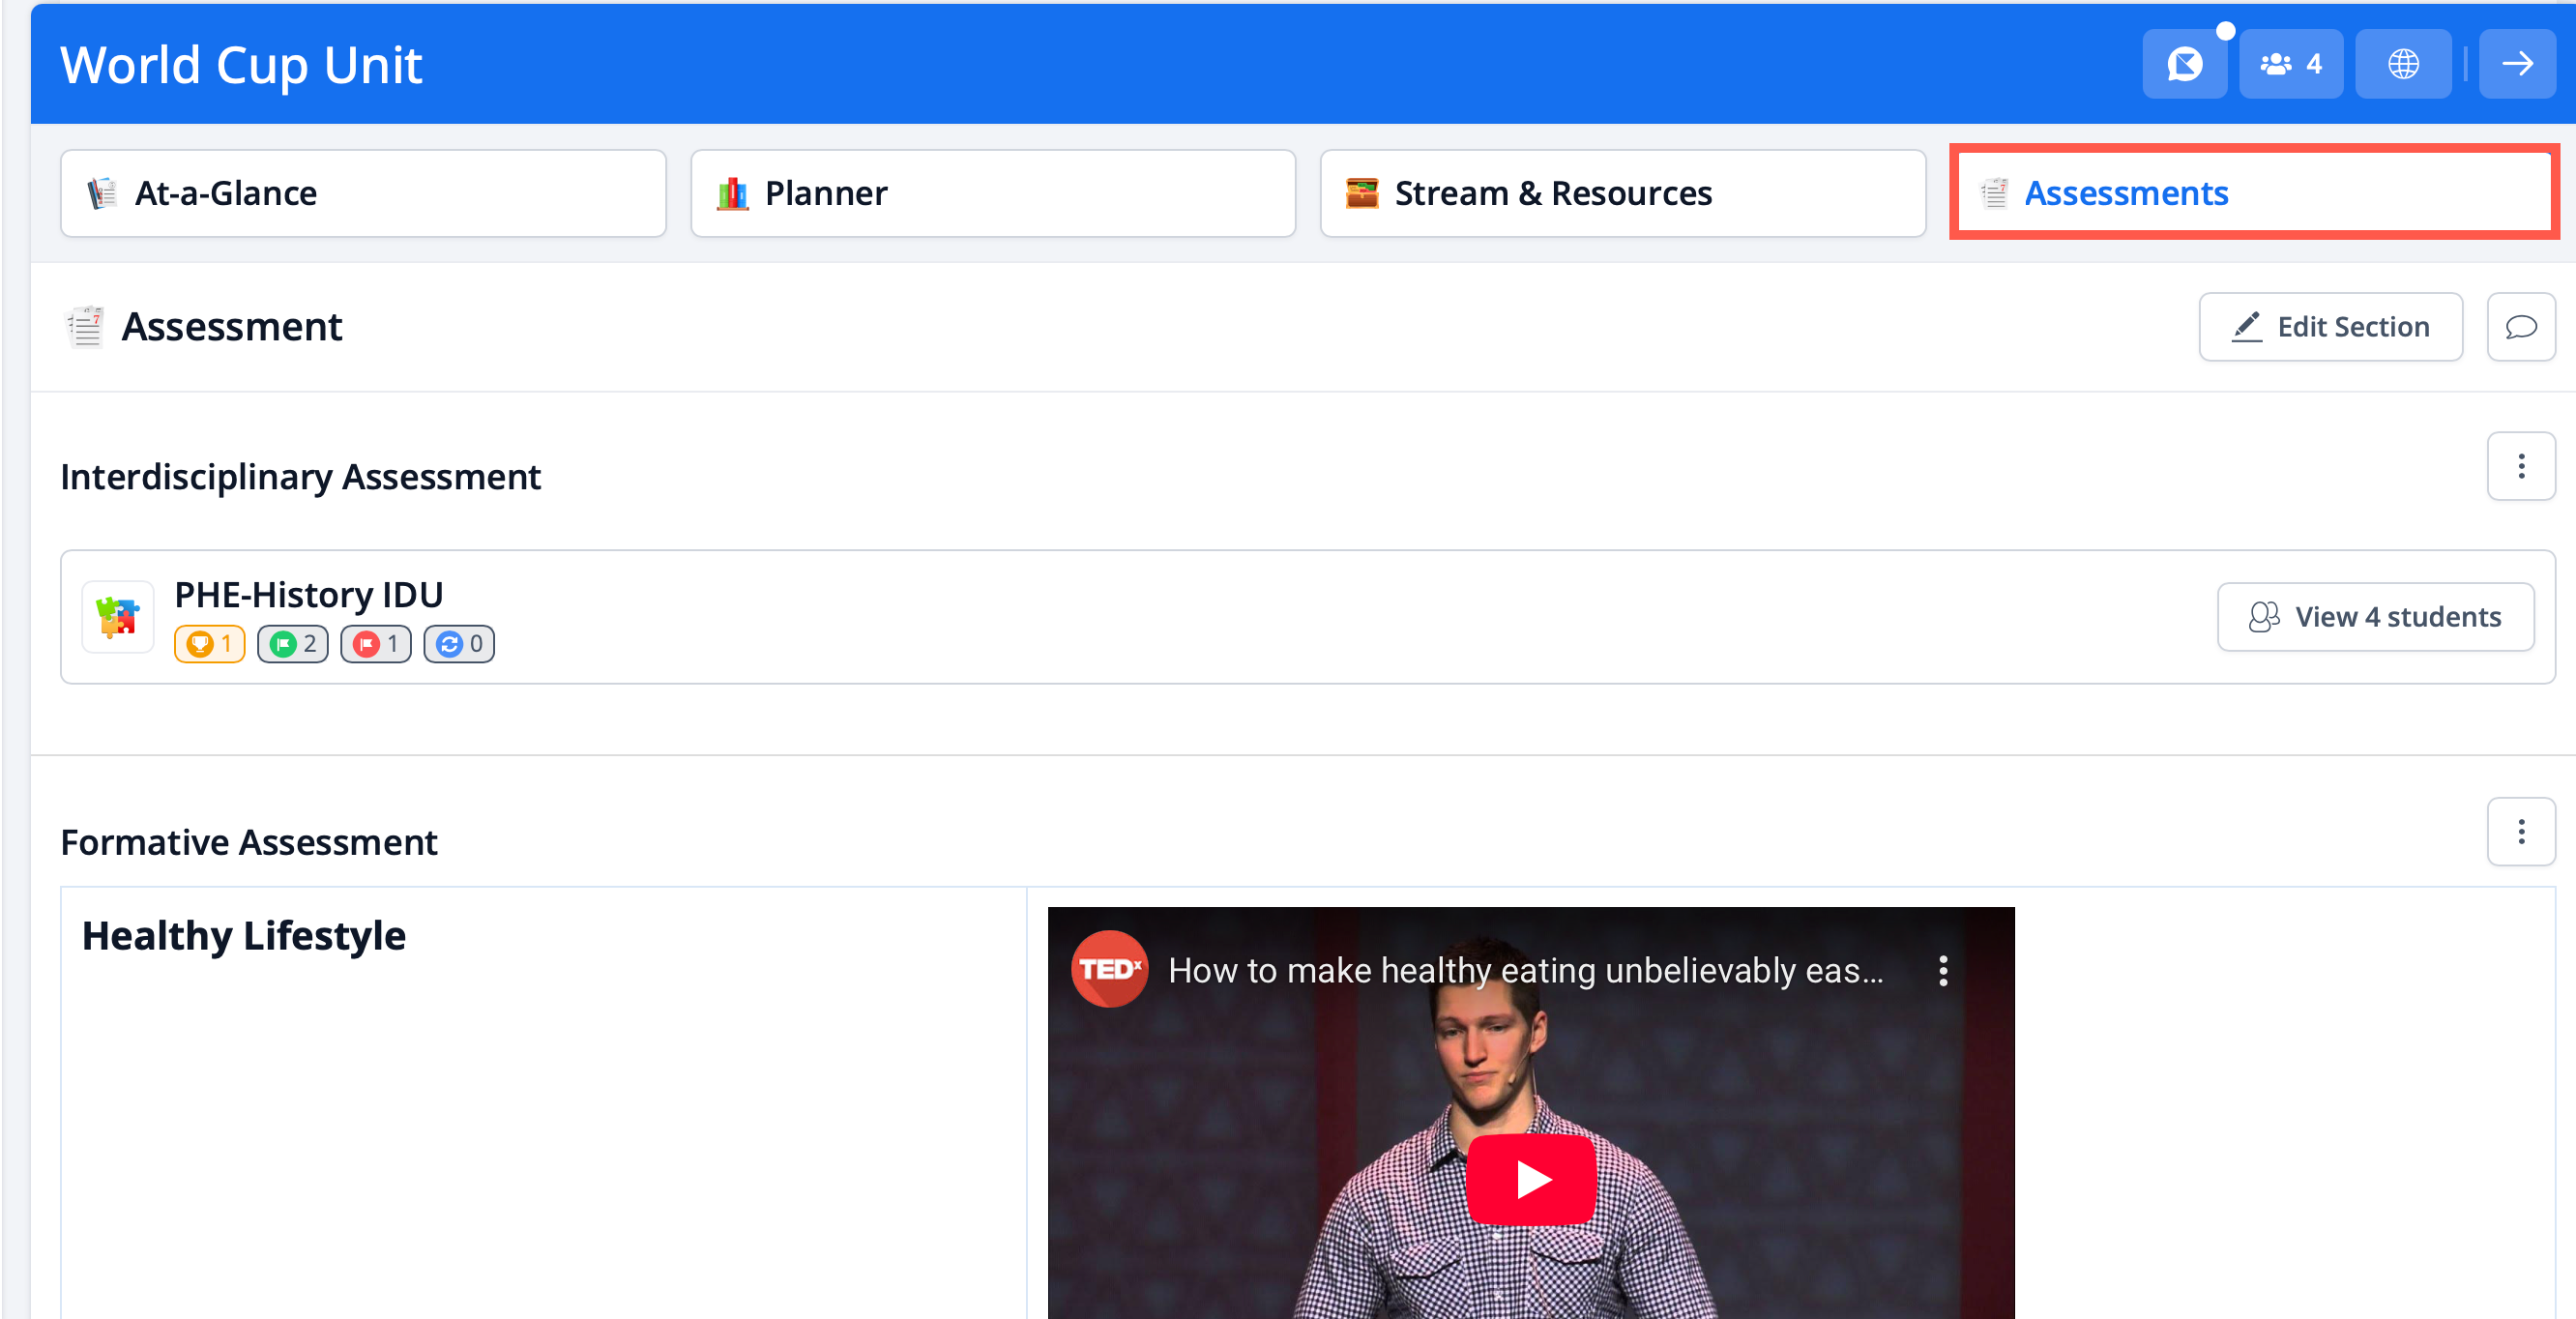Click the green flag badge showing 2

(293, 644)
